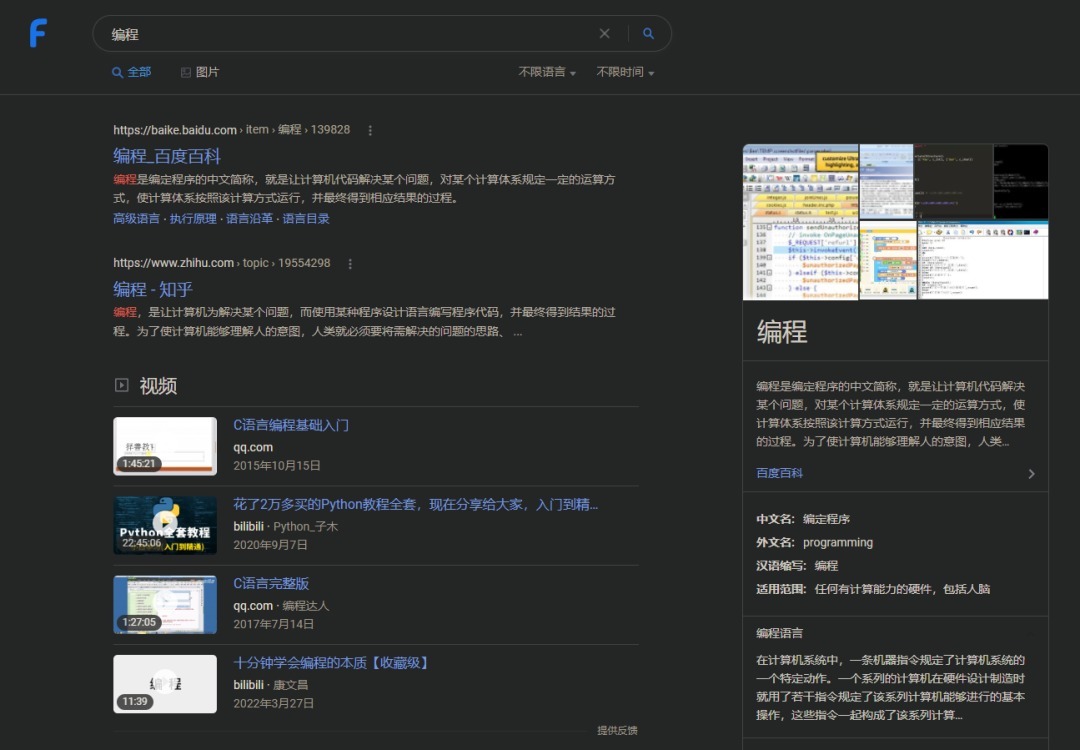The image size is (1080, 750).
Task: Open three-dot menu for zhihu.com result
Action: pyautogui.click(x=350, y=264)
